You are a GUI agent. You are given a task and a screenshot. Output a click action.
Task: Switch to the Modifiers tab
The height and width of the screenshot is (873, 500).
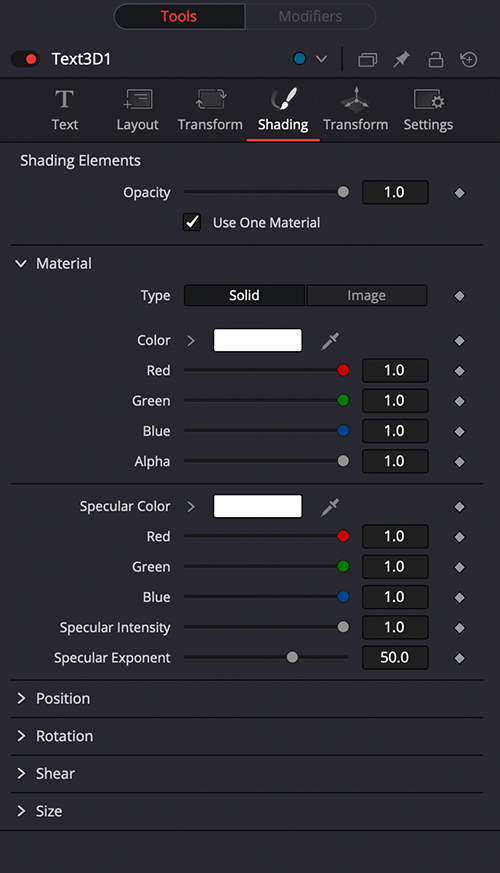(x=311, y=17)
